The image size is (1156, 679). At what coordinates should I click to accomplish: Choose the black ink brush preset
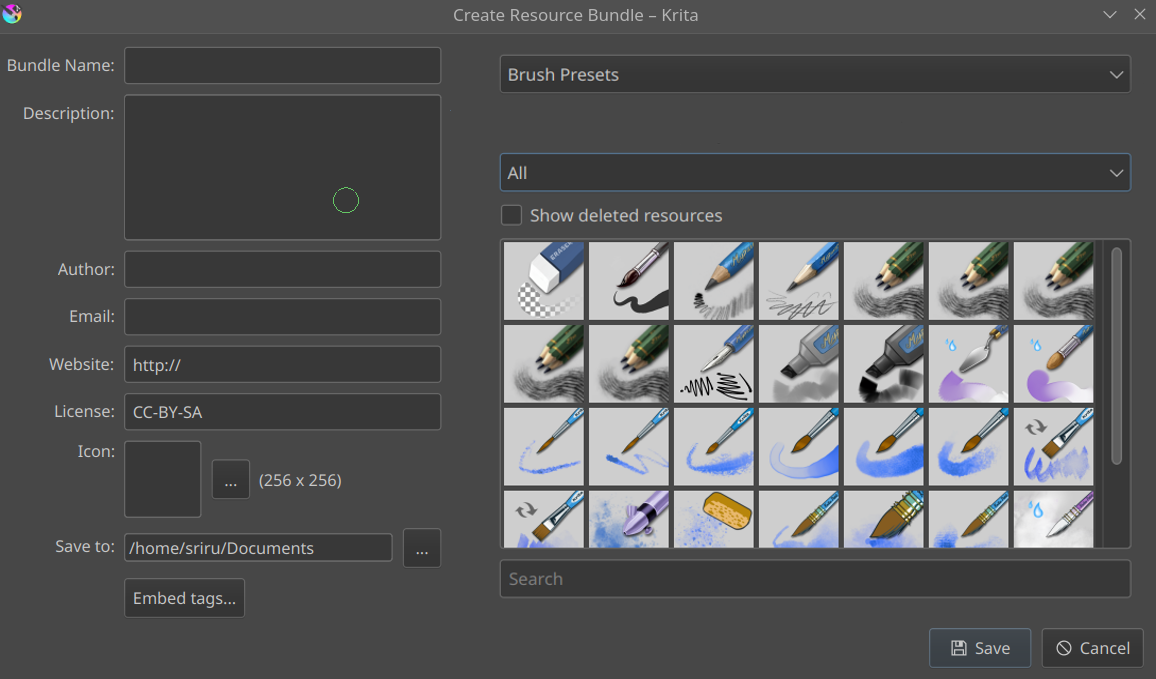point(628,281)
